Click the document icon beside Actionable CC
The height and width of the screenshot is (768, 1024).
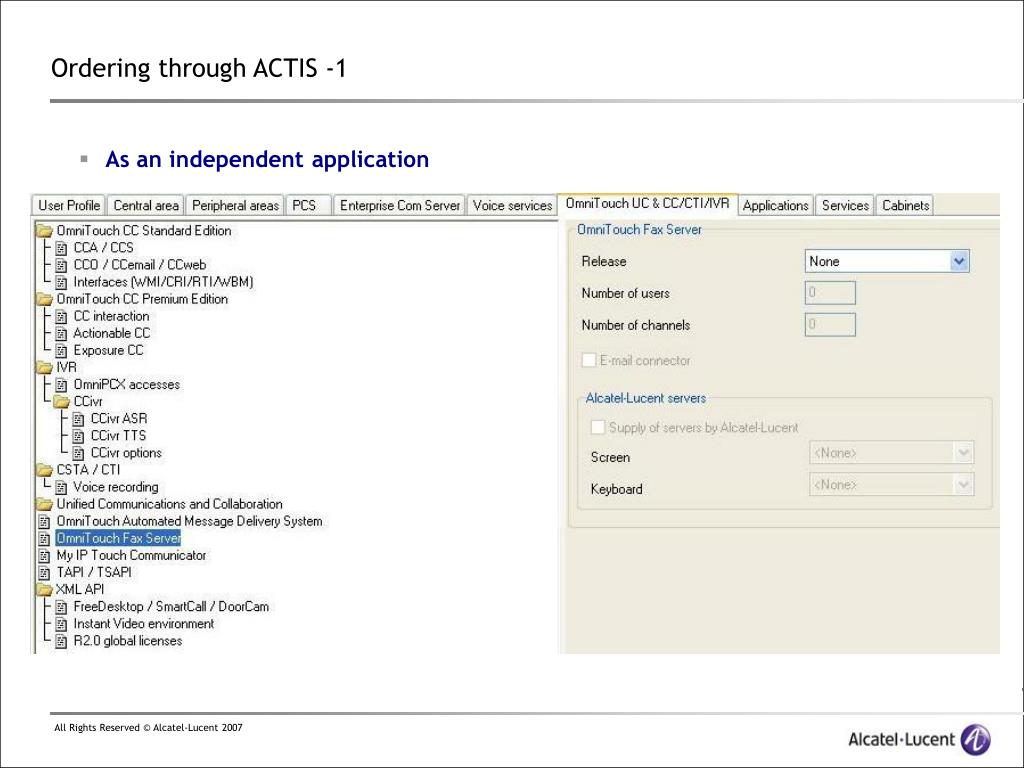61,334
